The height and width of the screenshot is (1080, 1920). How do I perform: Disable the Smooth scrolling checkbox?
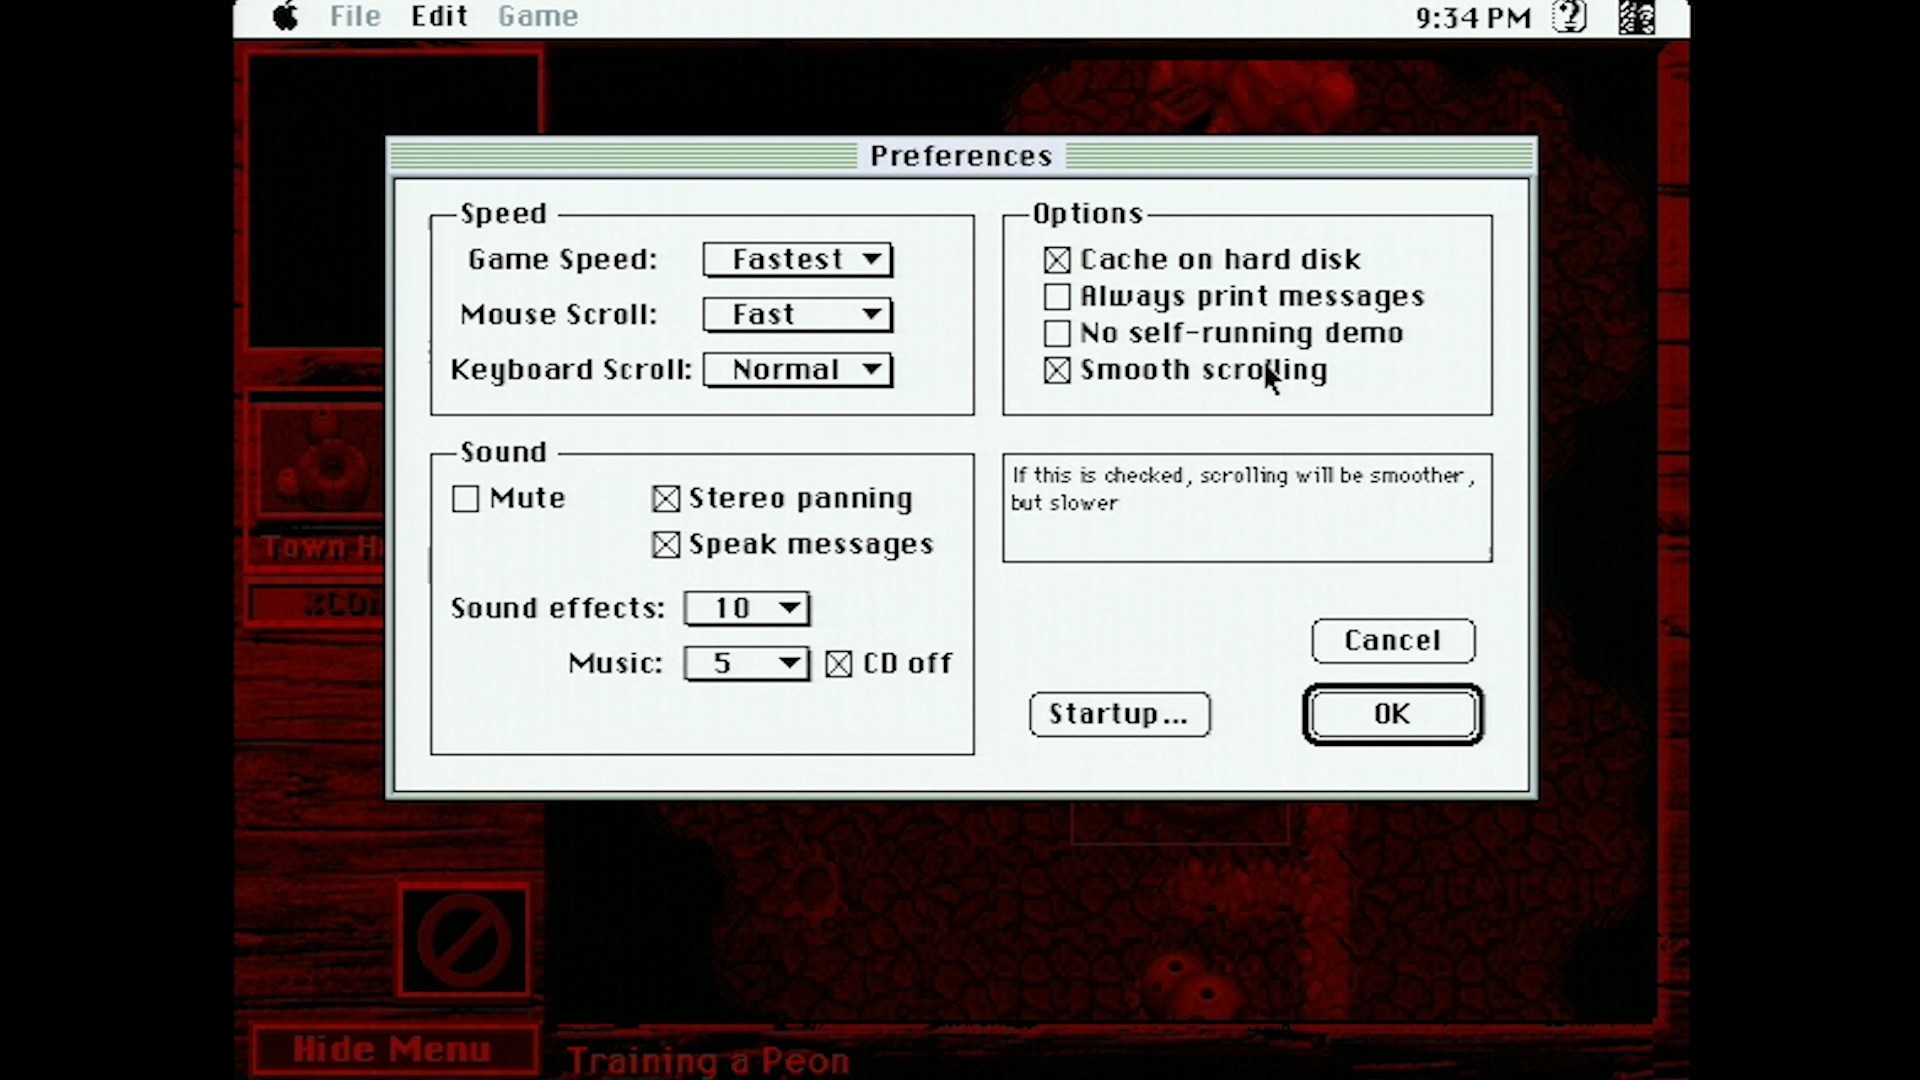[x=1056, y=371]
